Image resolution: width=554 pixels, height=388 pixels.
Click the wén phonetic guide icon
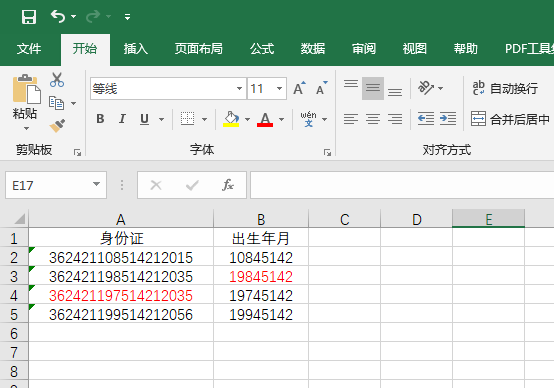[308, 119]
